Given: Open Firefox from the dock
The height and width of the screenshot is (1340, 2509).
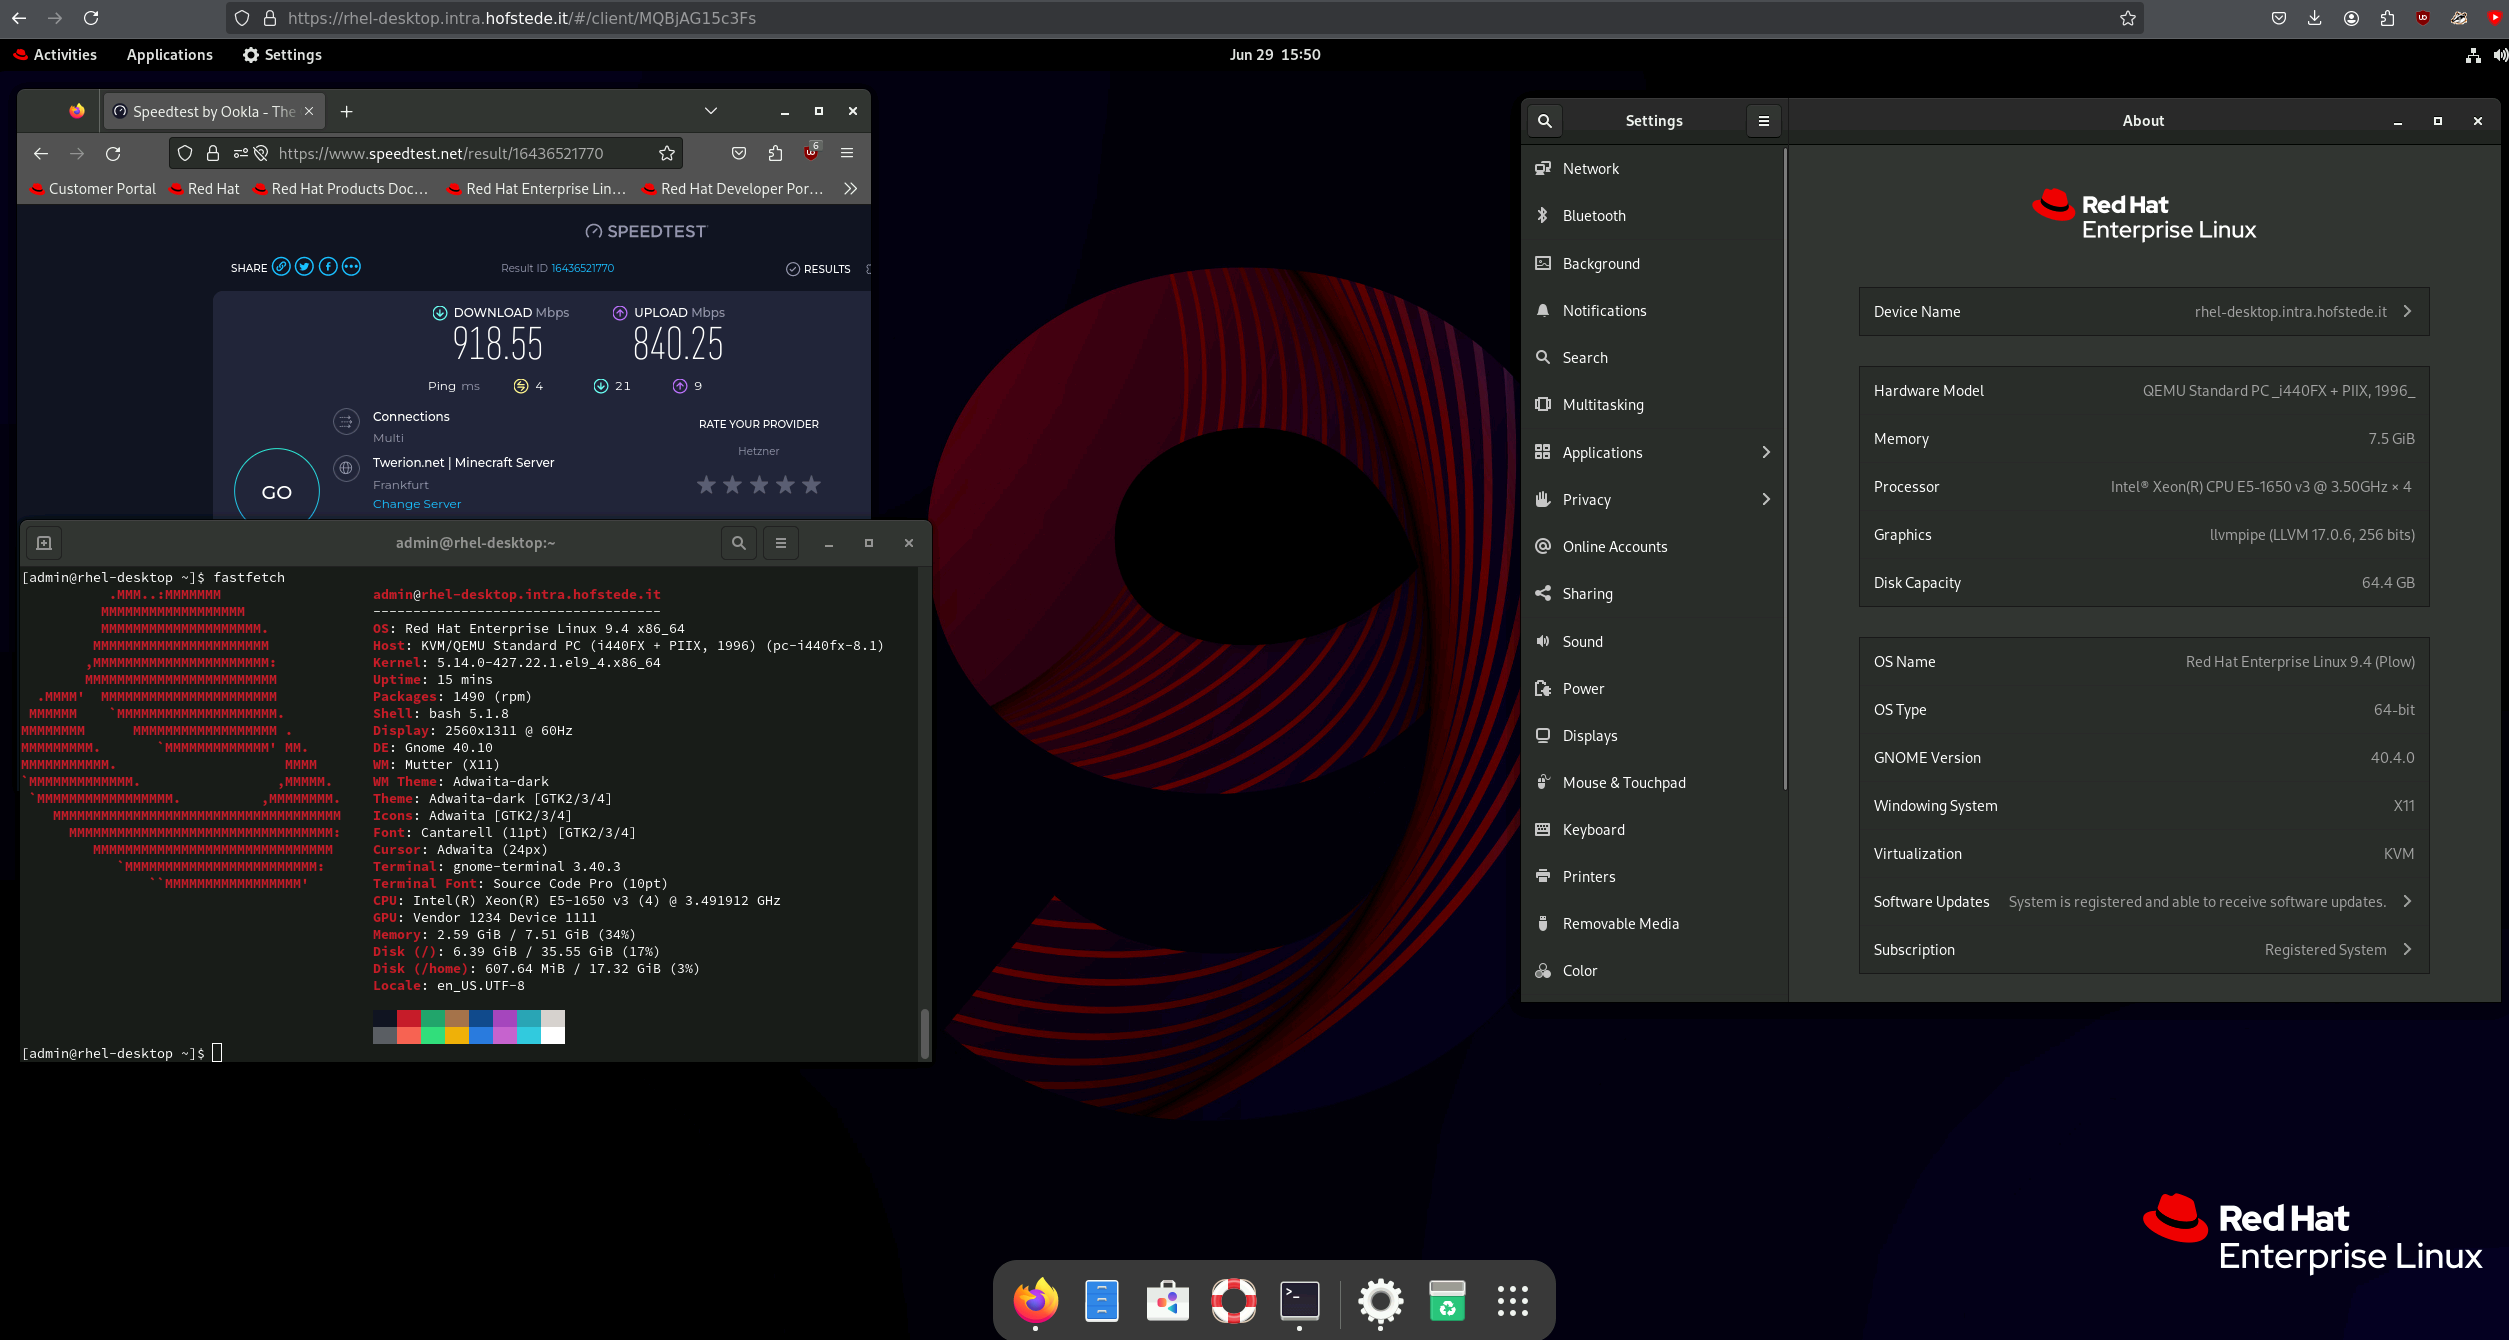Looking at the screenshot, I should click(x=1035, y=1301).
